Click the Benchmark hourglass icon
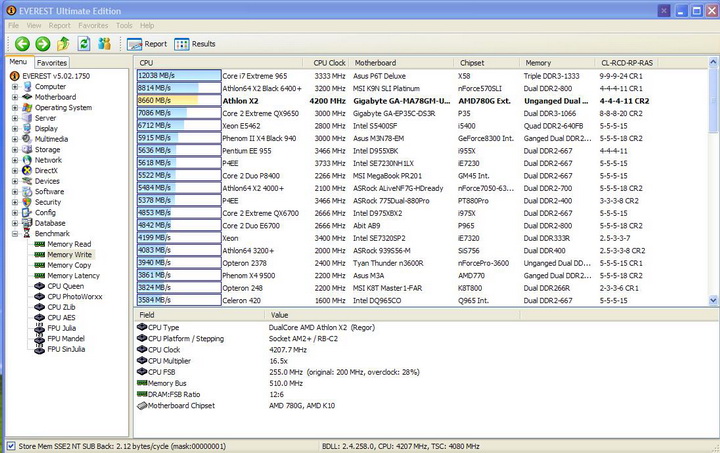The image size is (720, 453). click(x=28, y=234)
